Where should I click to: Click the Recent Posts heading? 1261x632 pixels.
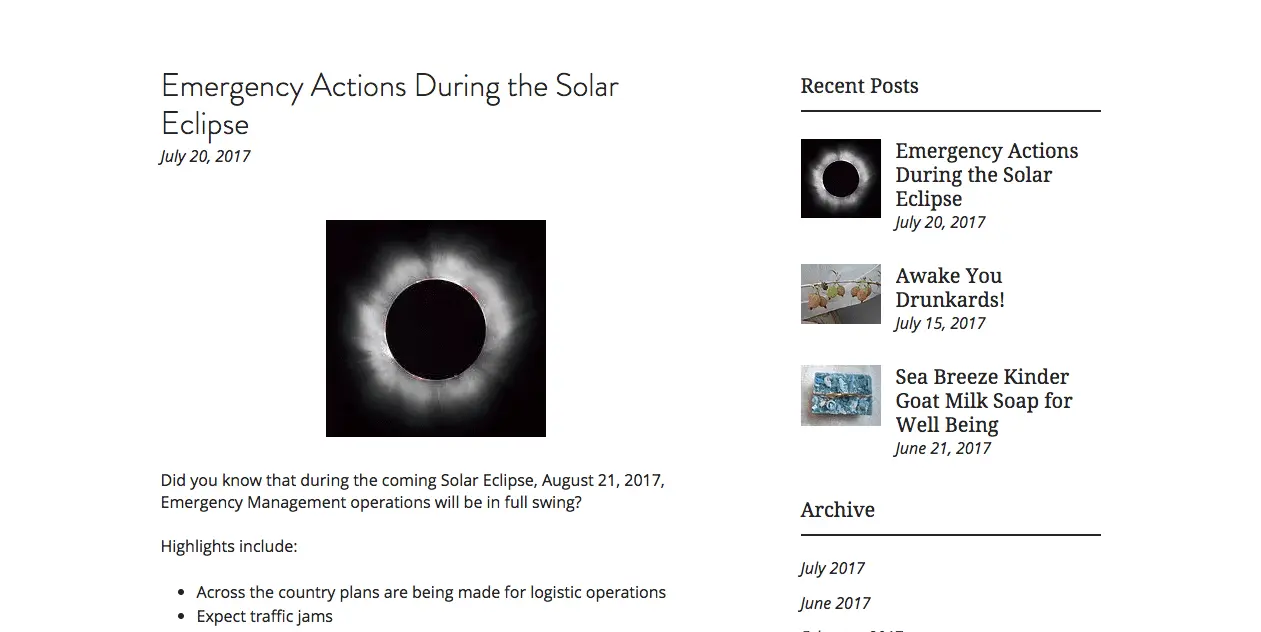click(x=859, y=86)
